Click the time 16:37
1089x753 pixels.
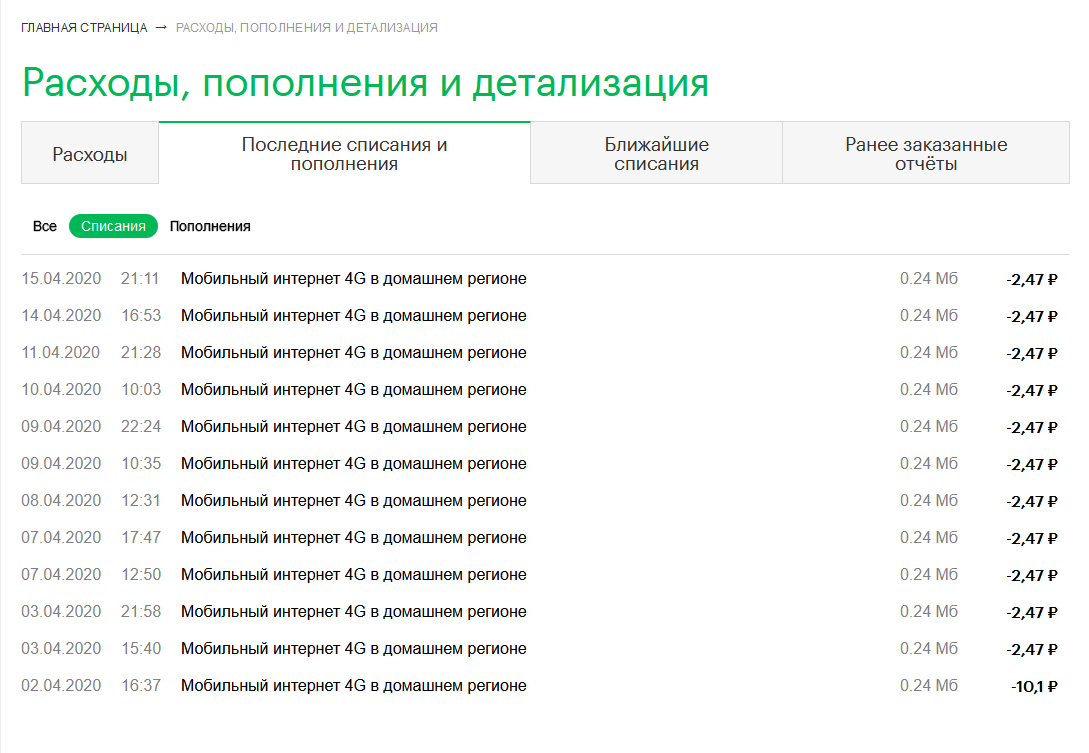141,686
